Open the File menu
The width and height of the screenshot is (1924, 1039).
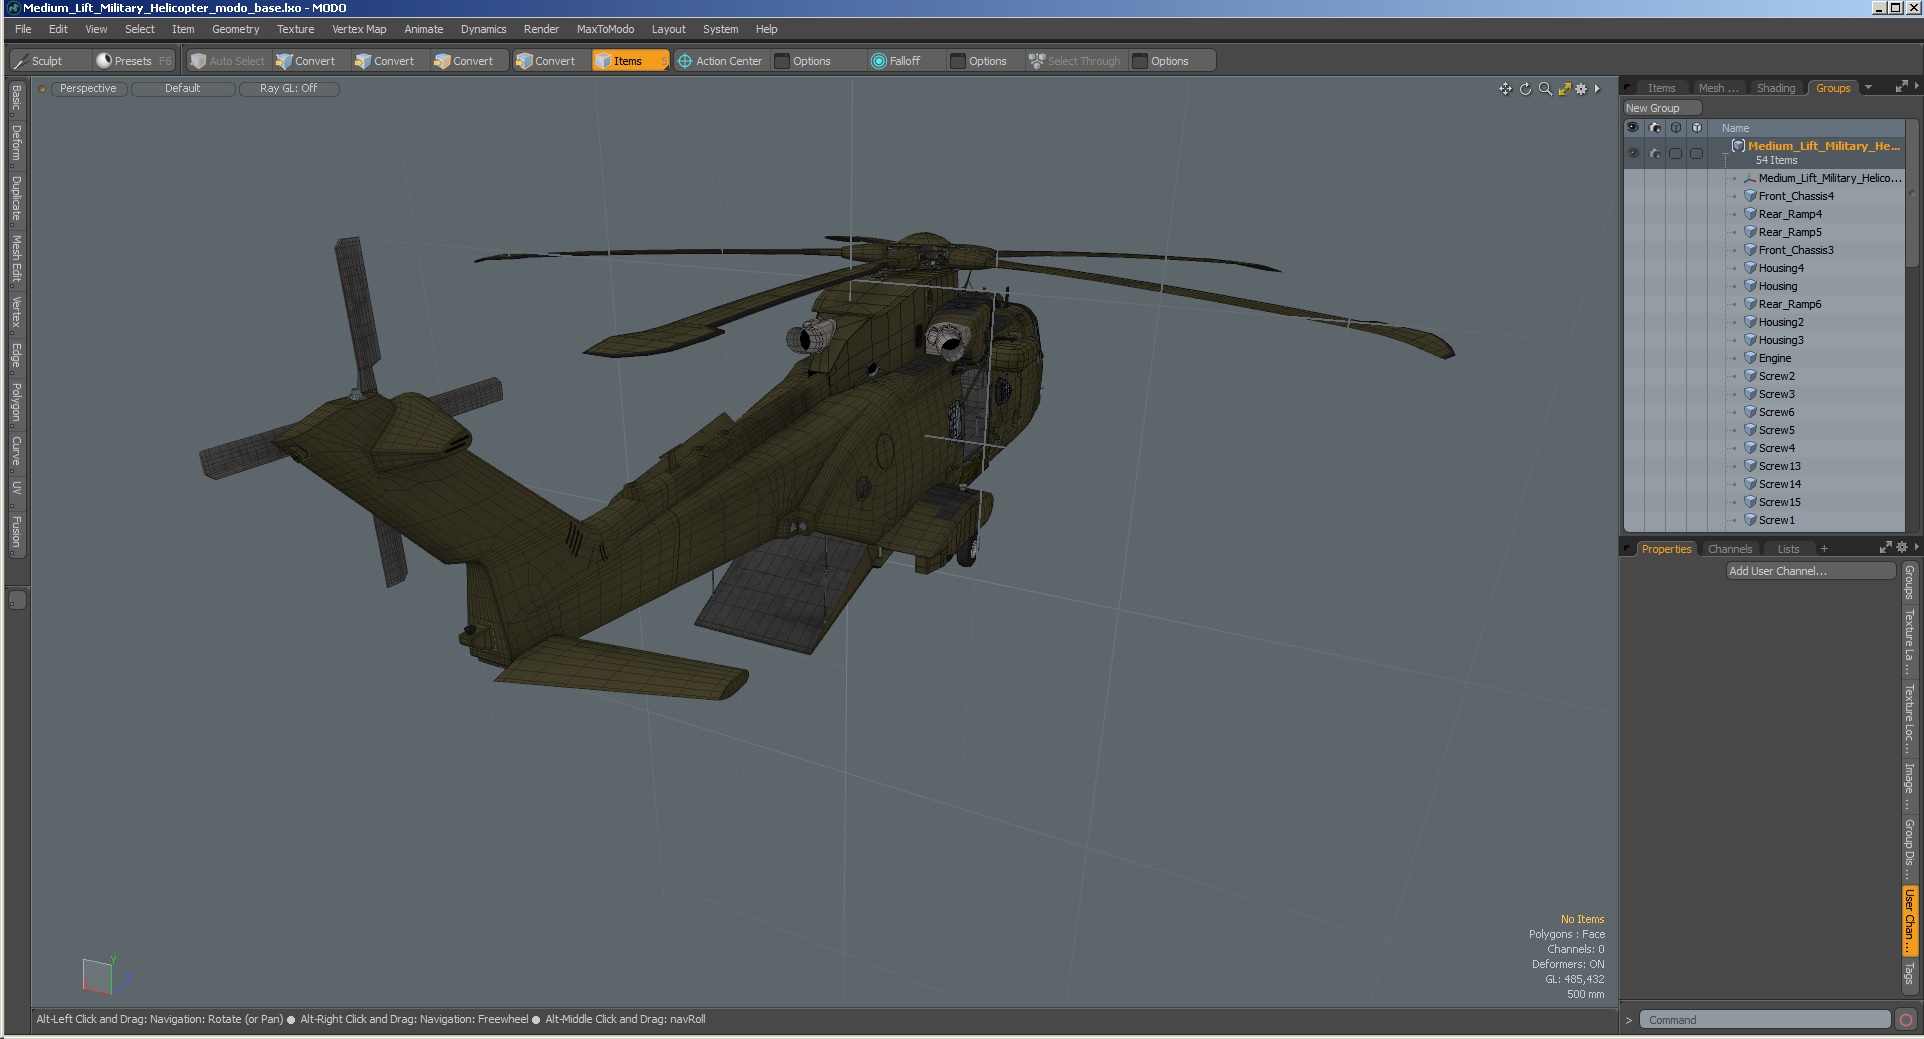(23, 29)
